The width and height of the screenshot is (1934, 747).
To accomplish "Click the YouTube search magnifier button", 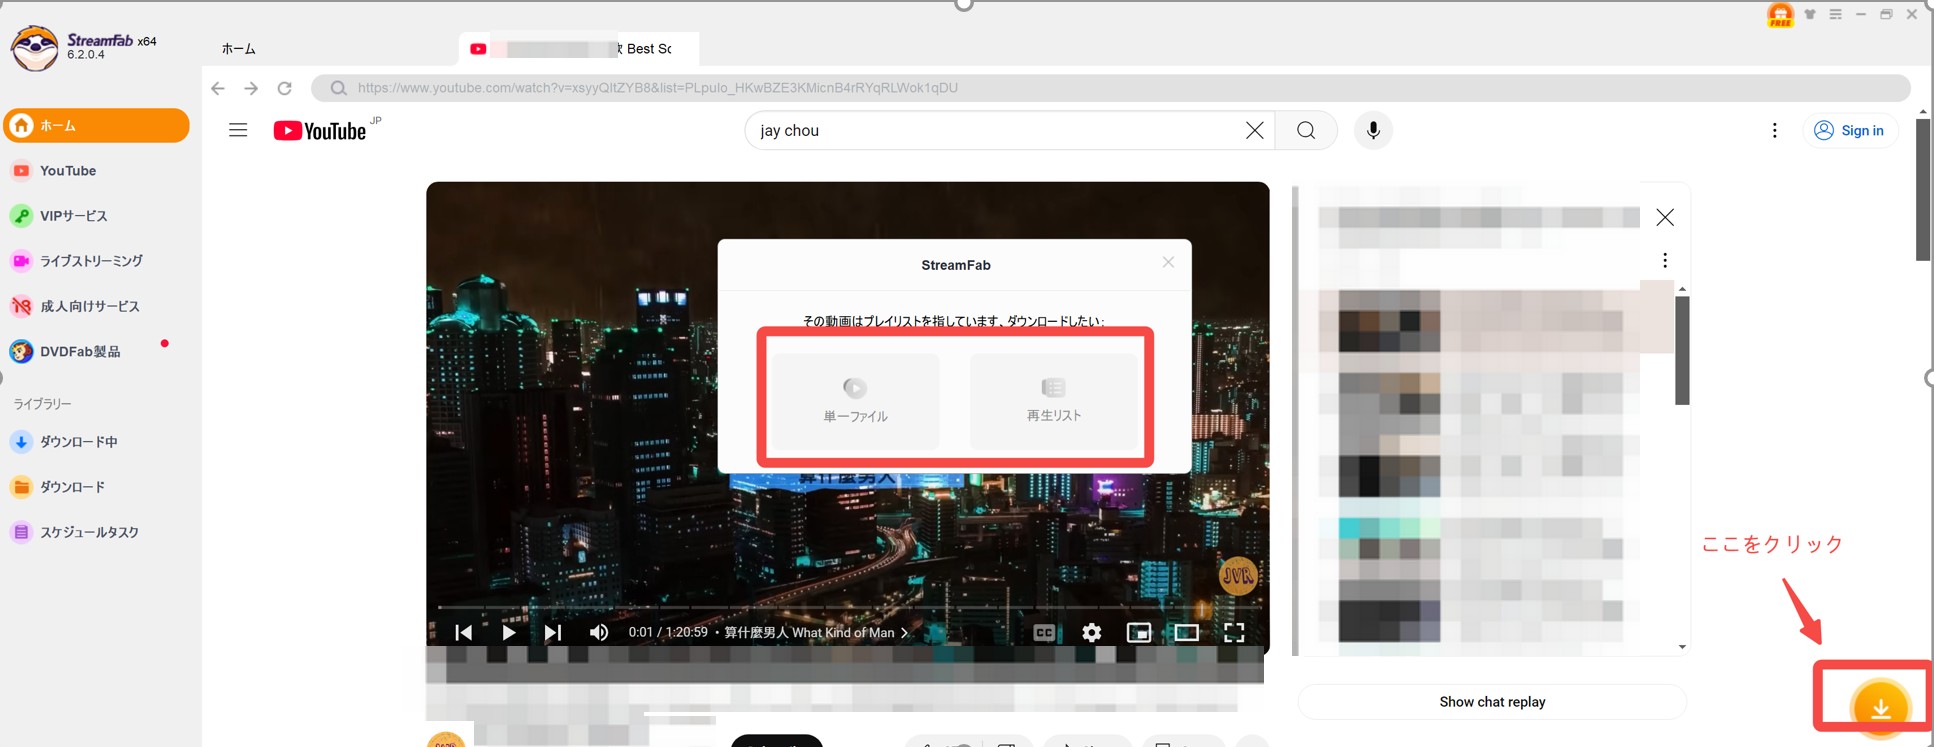I will pos(1306,130).
